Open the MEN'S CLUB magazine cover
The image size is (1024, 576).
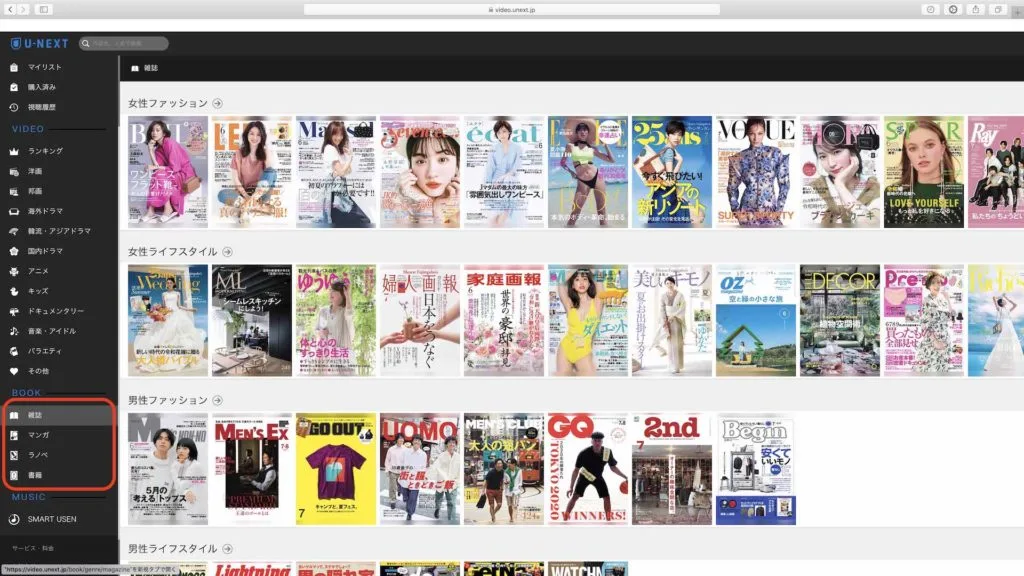coord(504,469)
